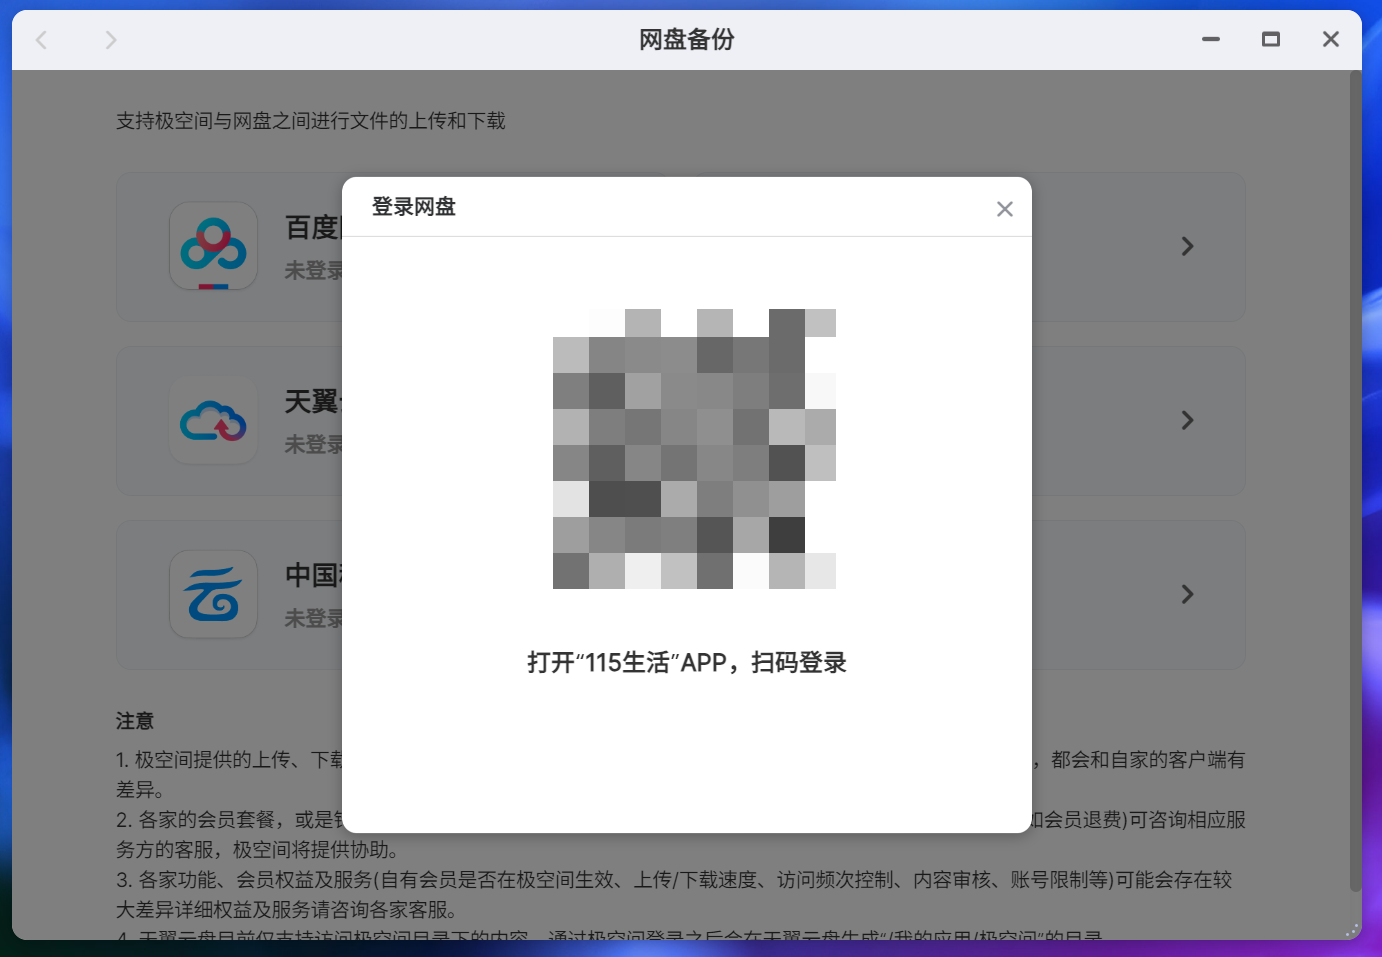Viewport: 1382px width, 957px height.
Task: Go back with the left arrow
Action: point(41,40)
